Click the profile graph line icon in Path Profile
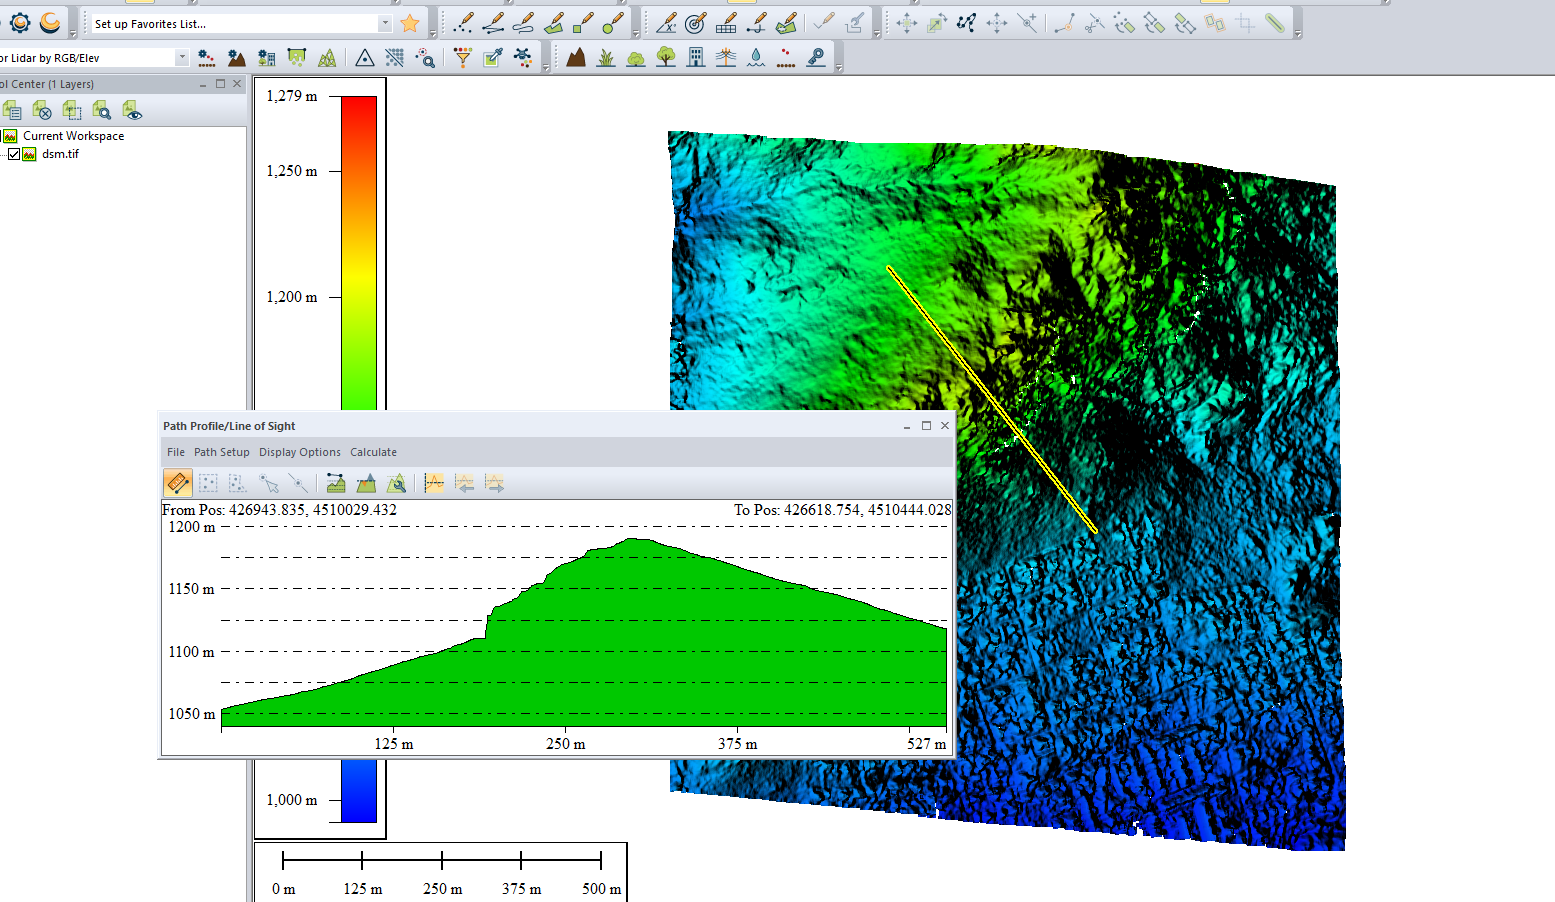 coord(434,483)
